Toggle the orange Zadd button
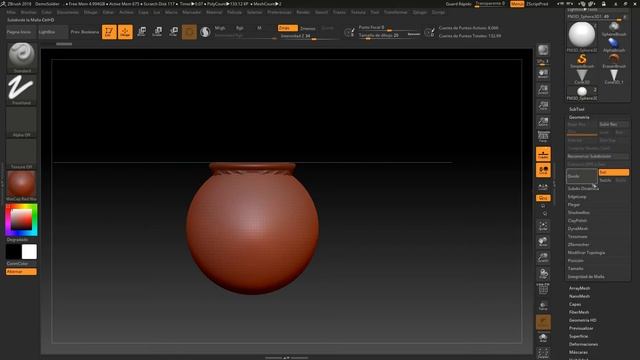This screenshot has width=640, height=360. (x=287, y=28)
